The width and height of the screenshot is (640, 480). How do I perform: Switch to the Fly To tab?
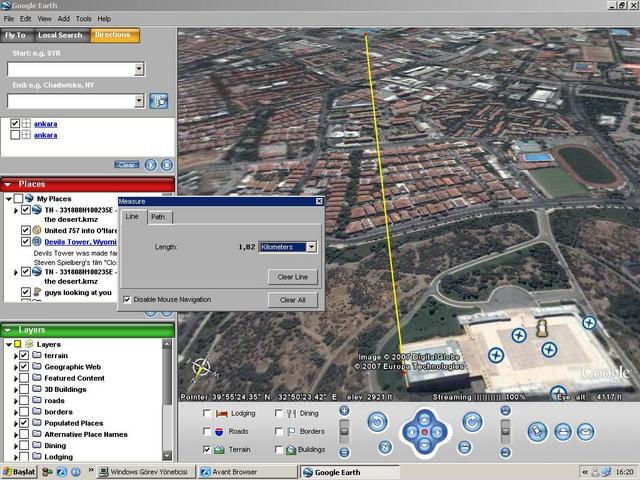16,35
